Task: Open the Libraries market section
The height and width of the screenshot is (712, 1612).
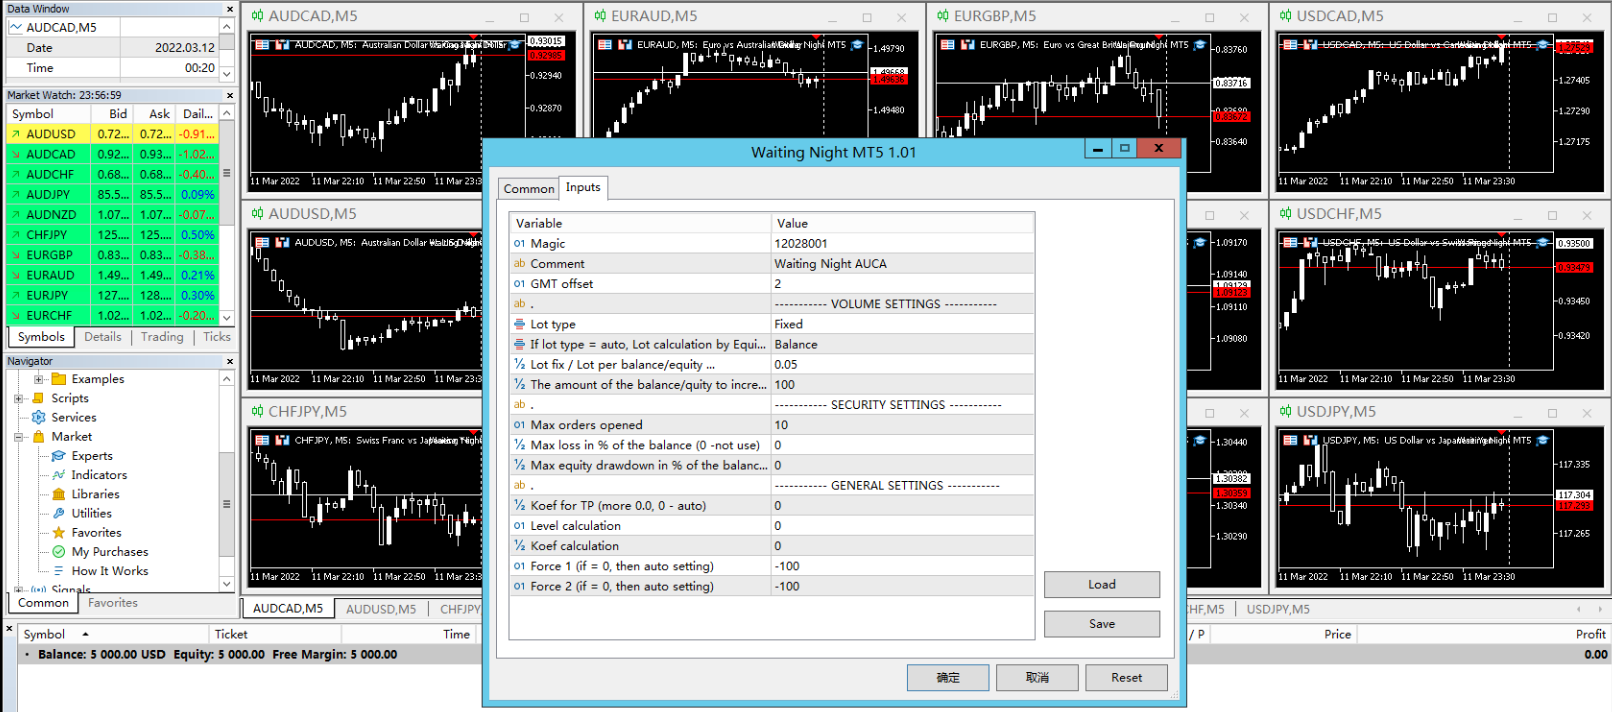Action: [95, 494]
